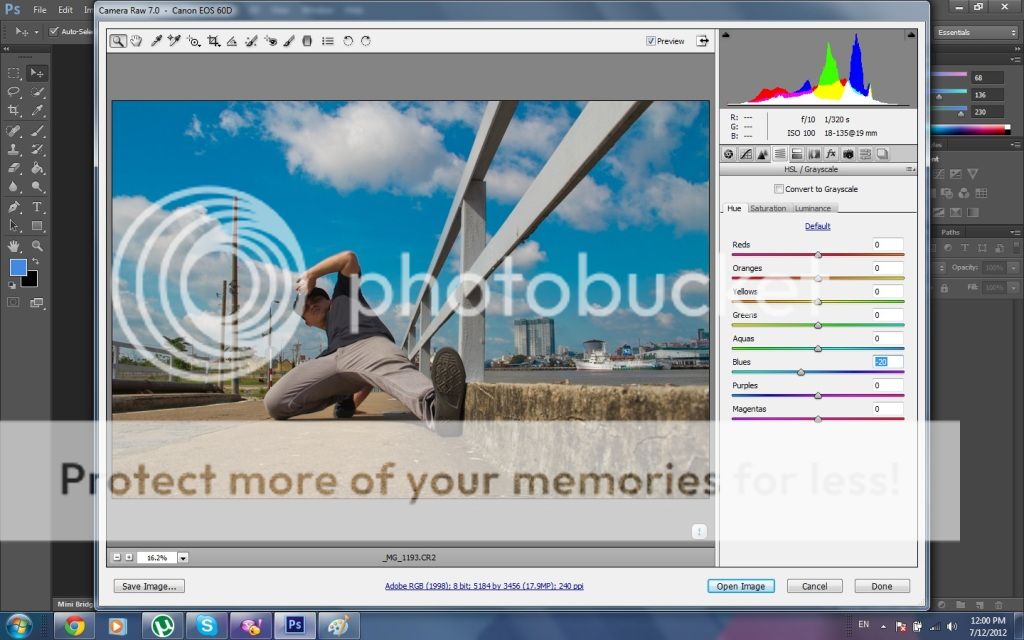Click the Blues value input field

point(888,362)
